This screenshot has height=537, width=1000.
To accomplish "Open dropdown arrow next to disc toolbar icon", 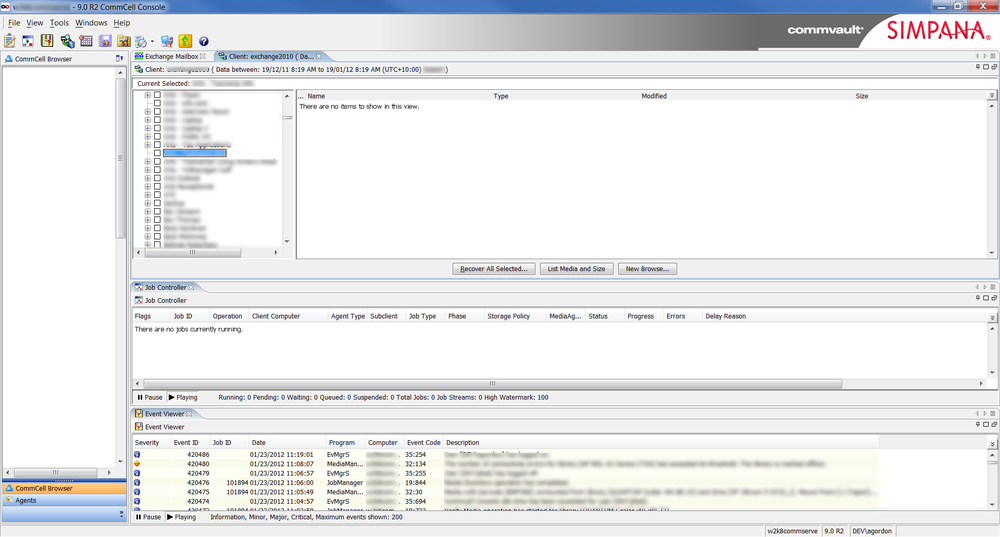I will pos(152,42).
